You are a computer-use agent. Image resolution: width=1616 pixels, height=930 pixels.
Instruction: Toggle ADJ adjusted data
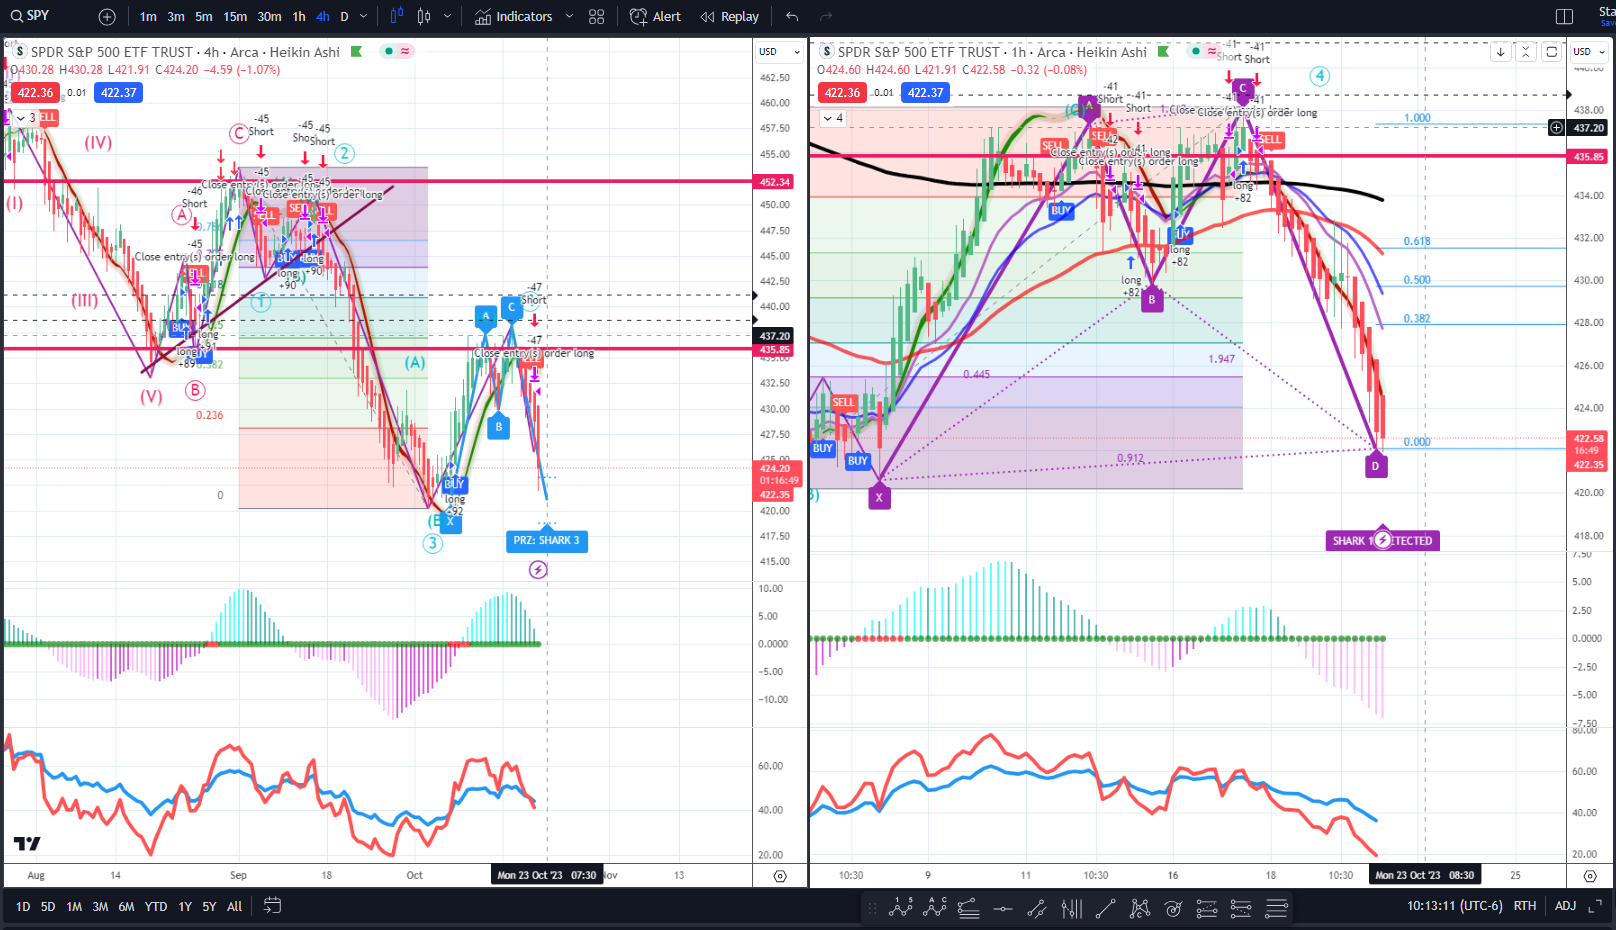(1565, 906)
